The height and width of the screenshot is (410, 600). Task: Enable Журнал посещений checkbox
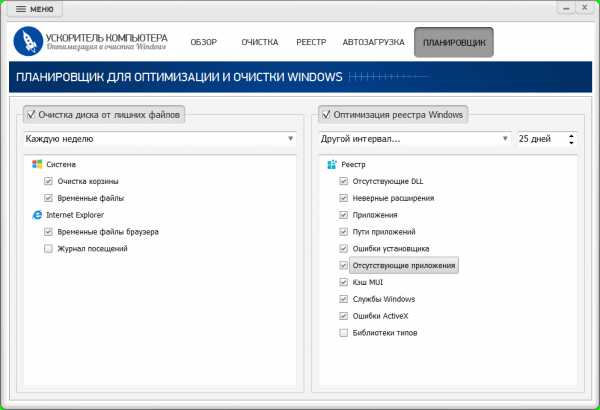pos(48,248)
